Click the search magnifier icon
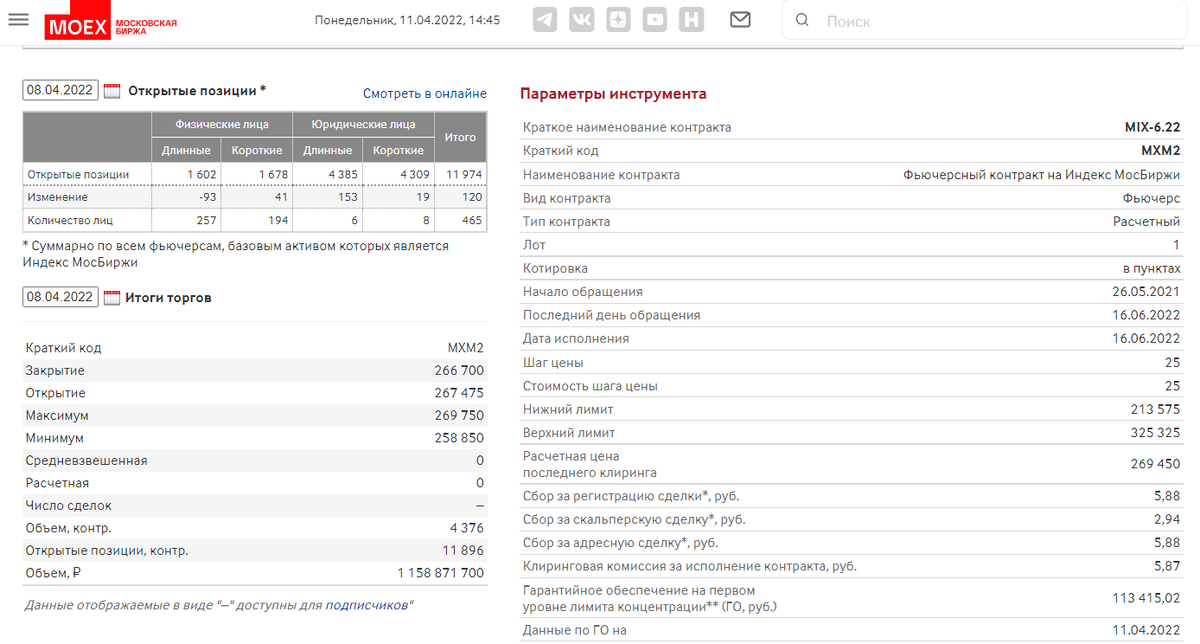The image size is (1200, 644). (x=802, y=20)
